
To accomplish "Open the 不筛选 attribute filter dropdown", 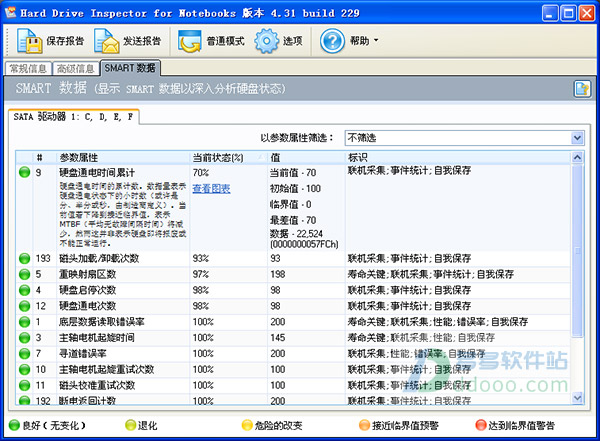I will pyautogui.click(x=465, y=138).
